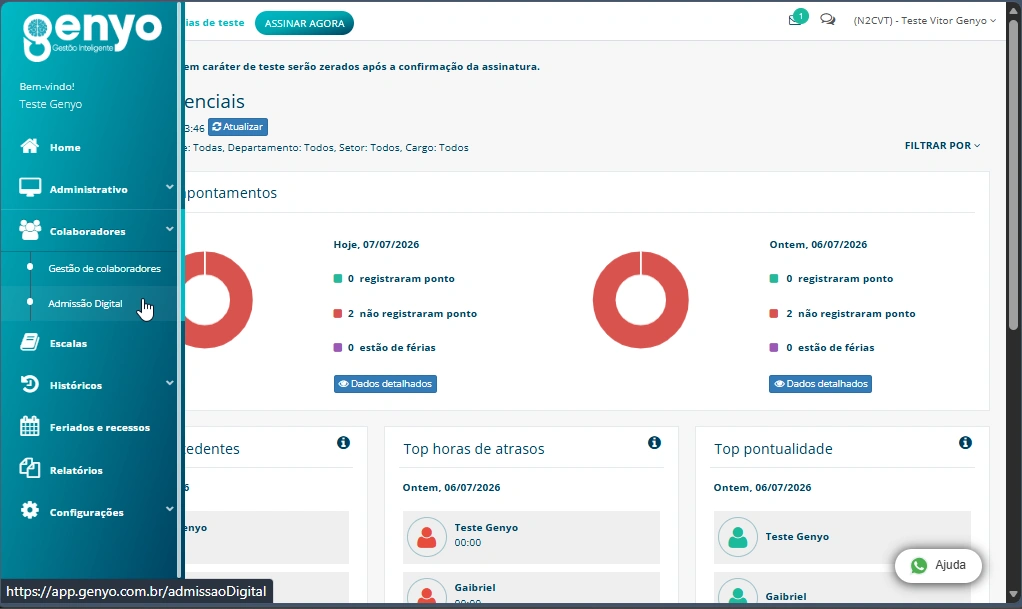
Task: Expand the Históricos menu chevron
Action: 169,383
